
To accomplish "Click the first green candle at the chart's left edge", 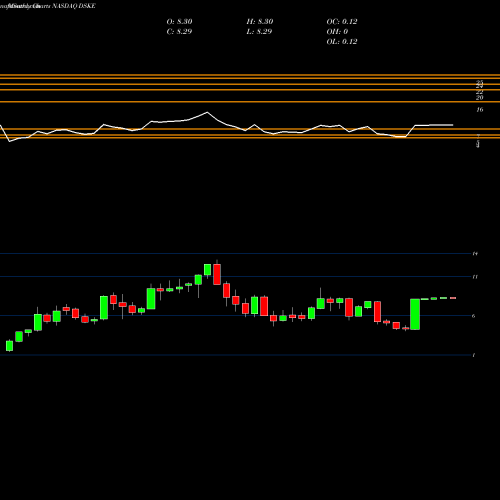I will (x=9, y=346).
